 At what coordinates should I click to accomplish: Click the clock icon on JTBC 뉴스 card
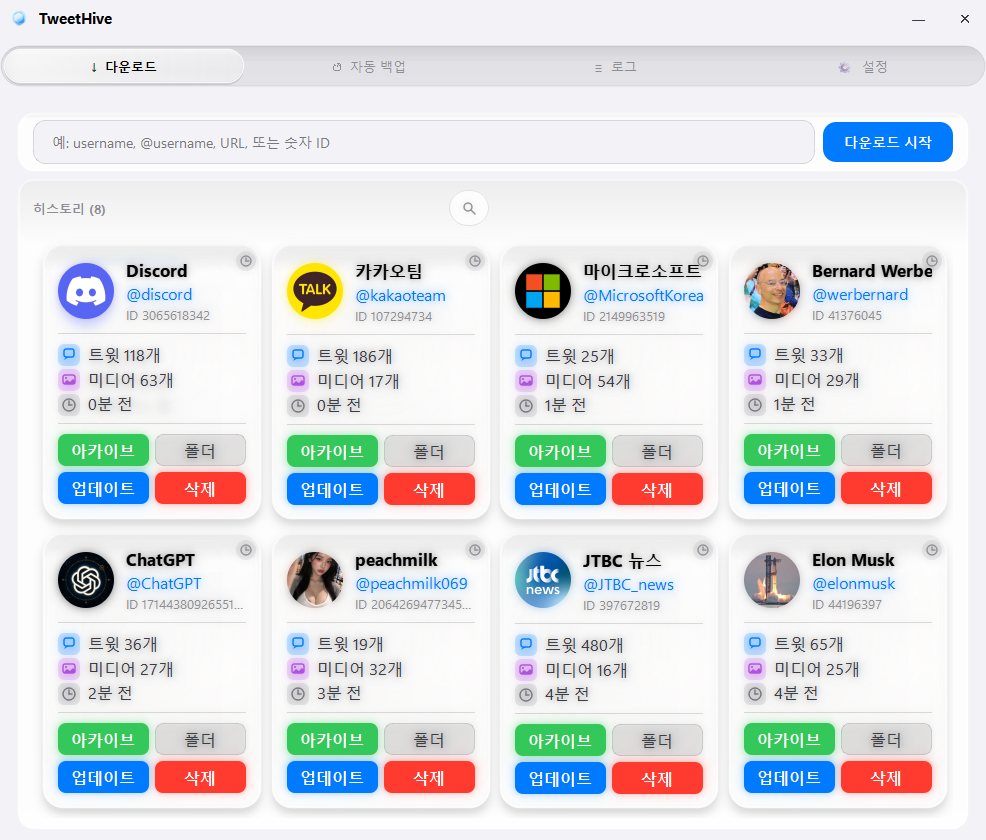[x=703, y=550]
